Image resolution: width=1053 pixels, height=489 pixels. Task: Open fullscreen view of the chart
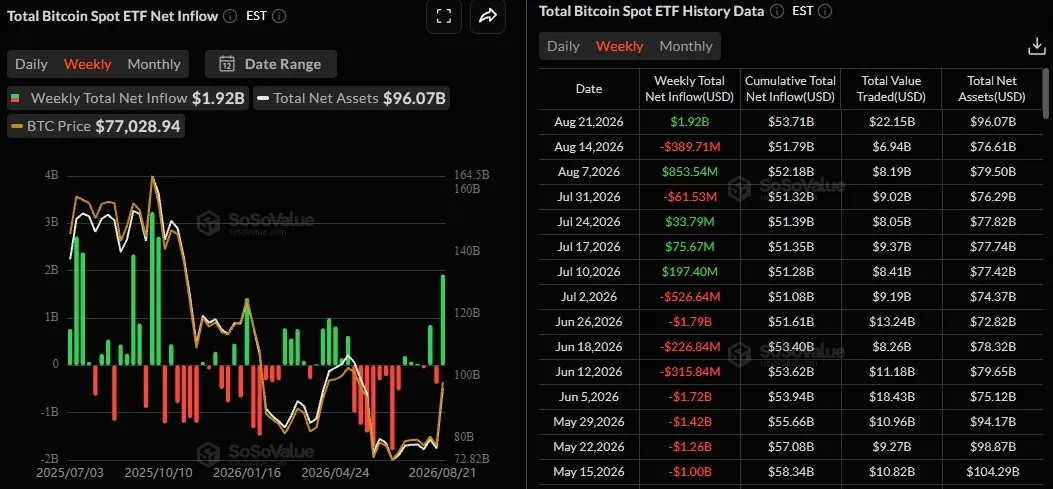click(444, 16)
